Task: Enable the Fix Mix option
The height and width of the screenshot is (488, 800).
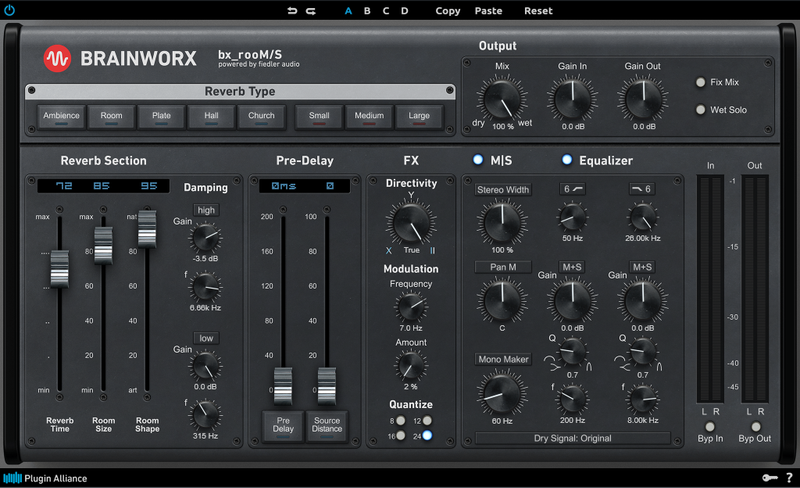Action: pos(701,82)
